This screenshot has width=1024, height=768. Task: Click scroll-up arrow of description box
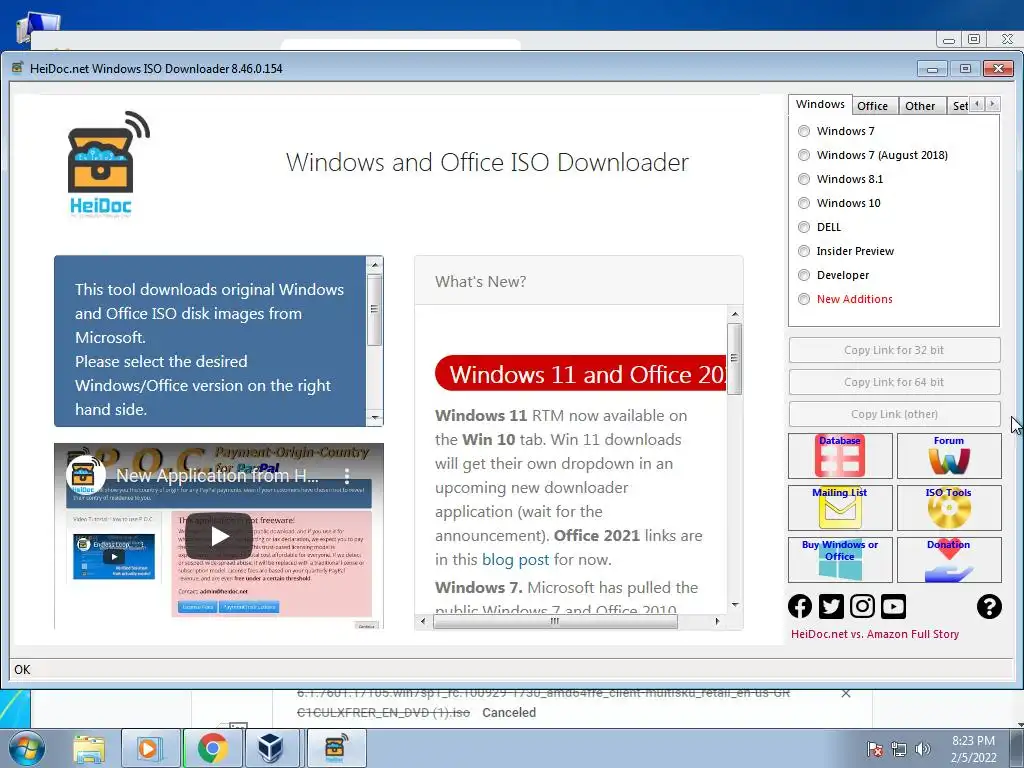[x=374, y=265]
